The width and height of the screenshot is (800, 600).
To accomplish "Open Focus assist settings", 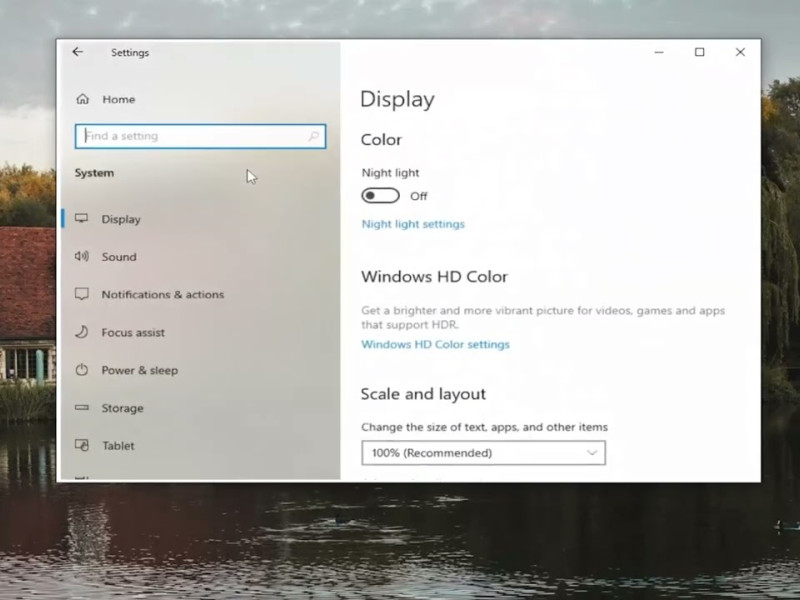I will (x=201, y=332).
